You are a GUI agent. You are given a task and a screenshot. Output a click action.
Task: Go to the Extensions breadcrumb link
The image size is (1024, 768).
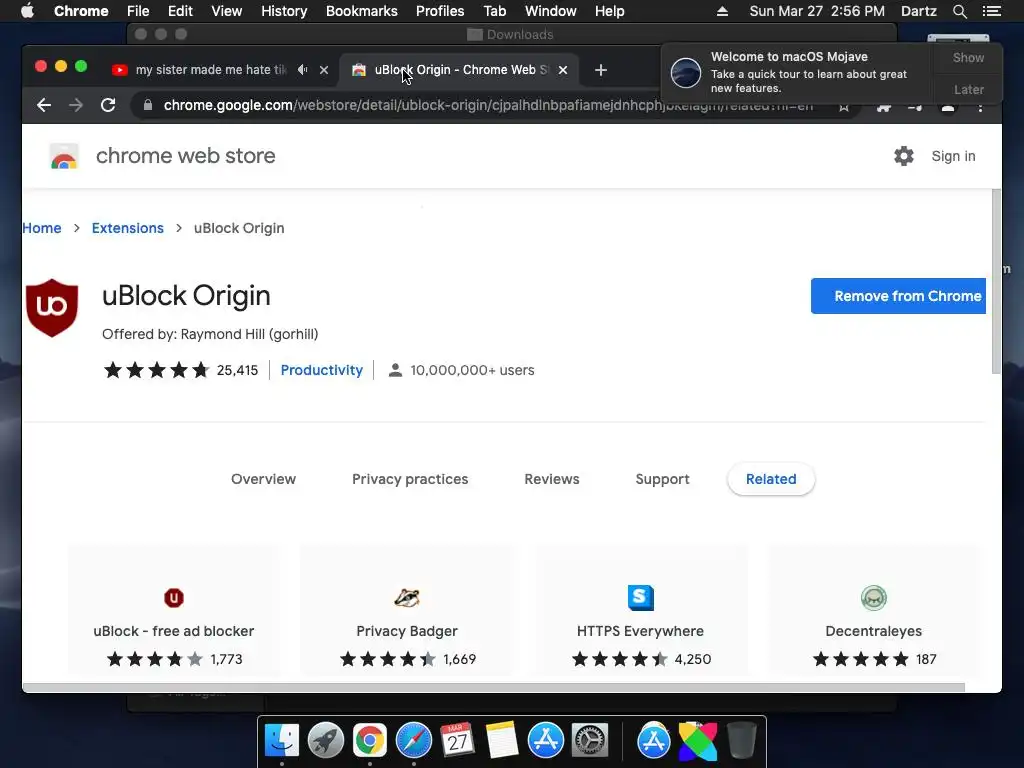[127, 228]
